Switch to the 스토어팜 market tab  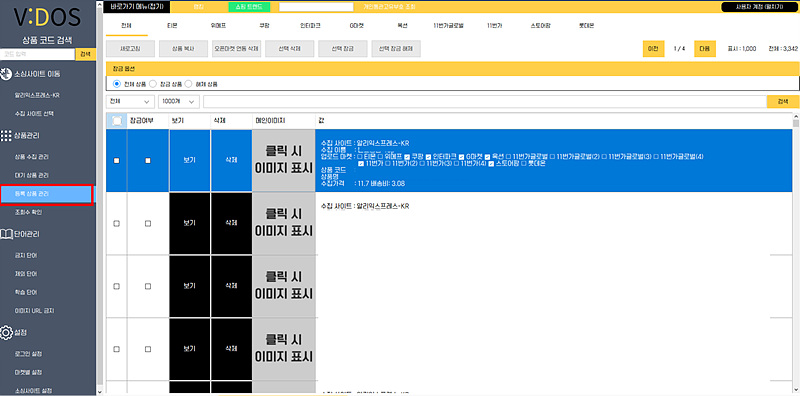[x=540, y=26]
